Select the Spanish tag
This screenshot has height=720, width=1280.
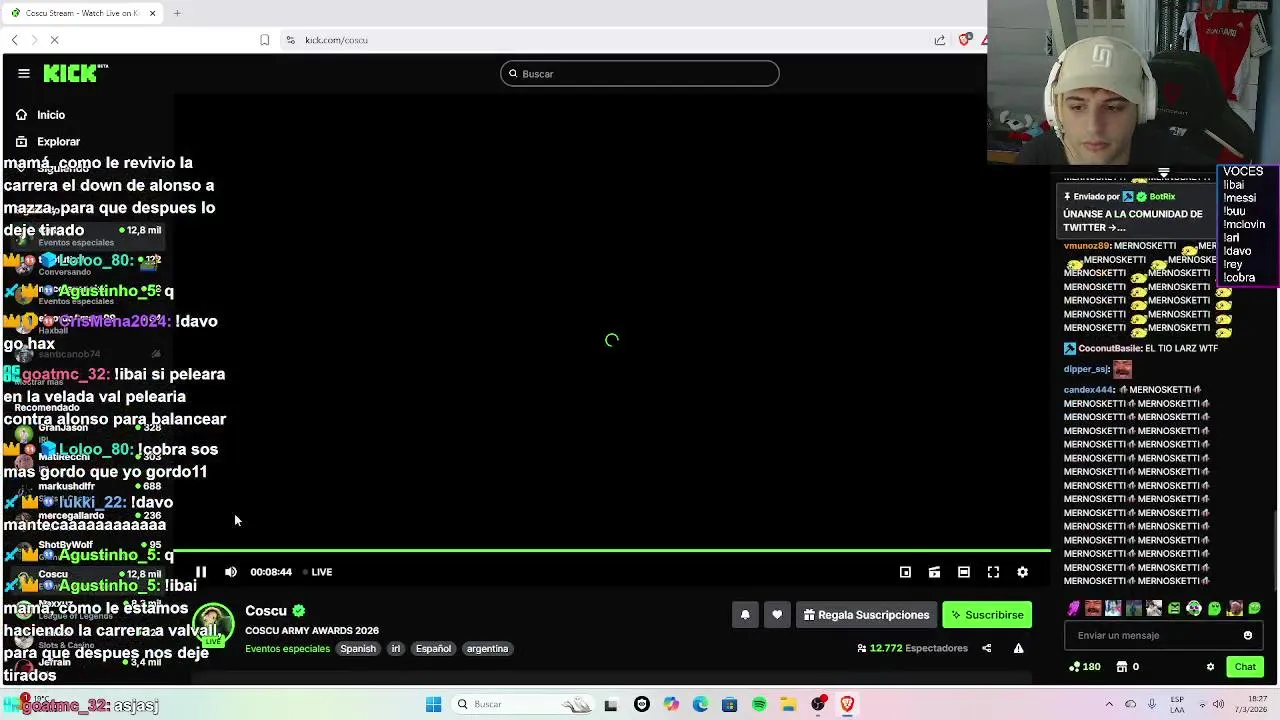tap(358, 649)
